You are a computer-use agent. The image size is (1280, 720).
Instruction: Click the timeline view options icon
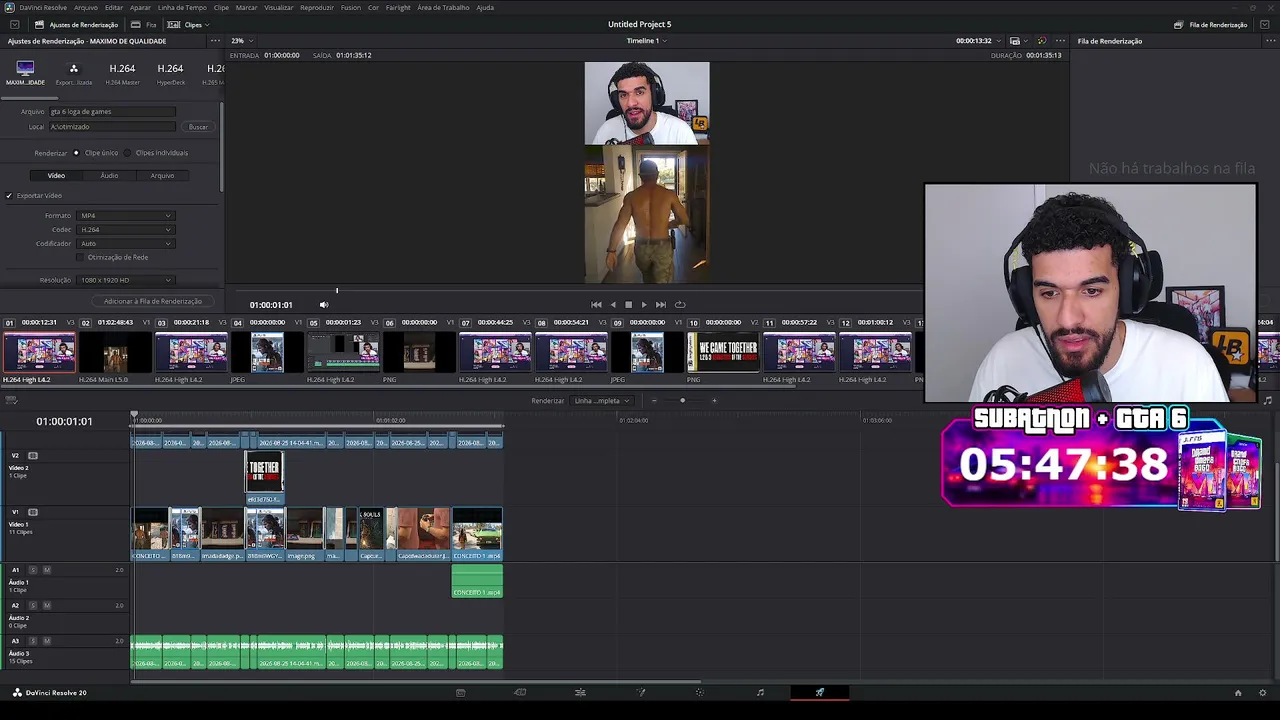point(11,400)
